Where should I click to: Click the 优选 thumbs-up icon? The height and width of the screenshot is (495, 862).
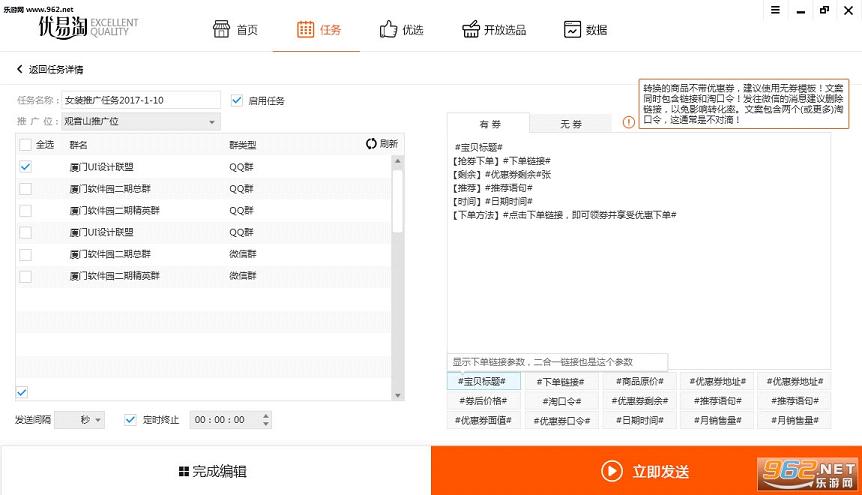point(388,29)
